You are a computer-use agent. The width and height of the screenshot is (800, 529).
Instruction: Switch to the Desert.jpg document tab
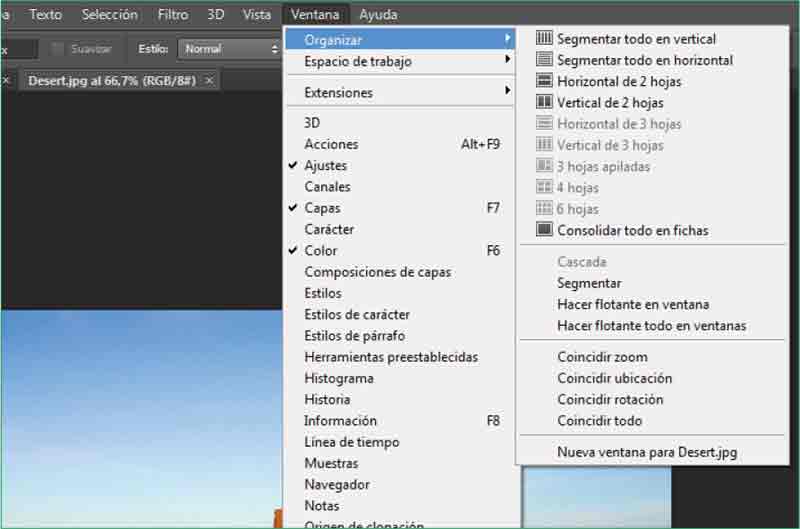tap(113, 79)
